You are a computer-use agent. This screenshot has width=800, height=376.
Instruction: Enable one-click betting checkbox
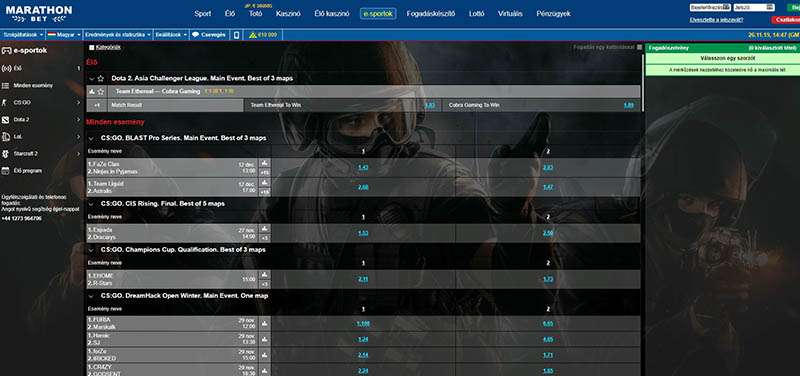coord(640,47)
